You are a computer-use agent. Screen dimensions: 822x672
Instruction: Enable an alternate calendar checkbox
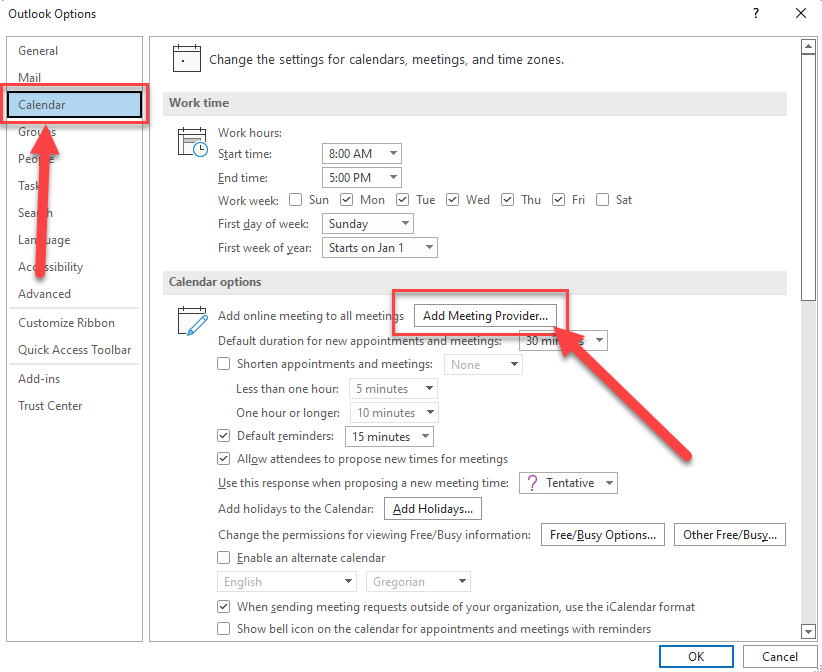point(223,557)
